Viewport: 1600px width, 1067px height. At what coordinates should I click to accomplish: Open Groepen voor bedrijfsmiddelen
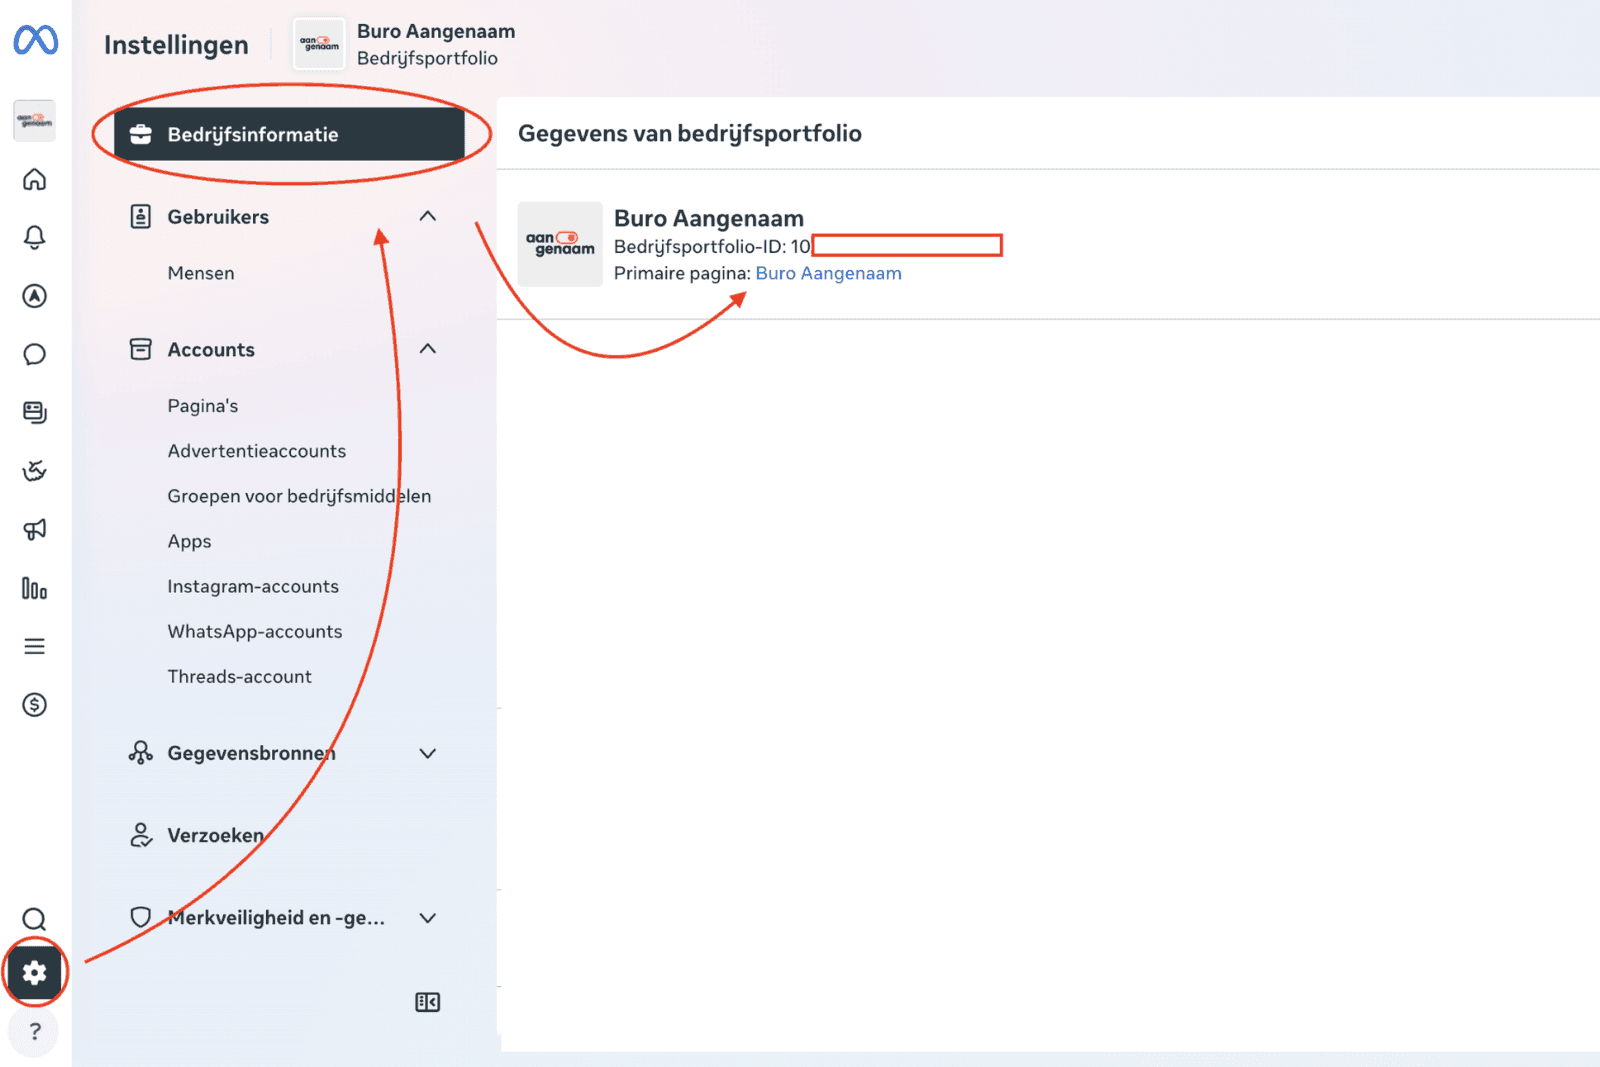[x=299, y=496]
